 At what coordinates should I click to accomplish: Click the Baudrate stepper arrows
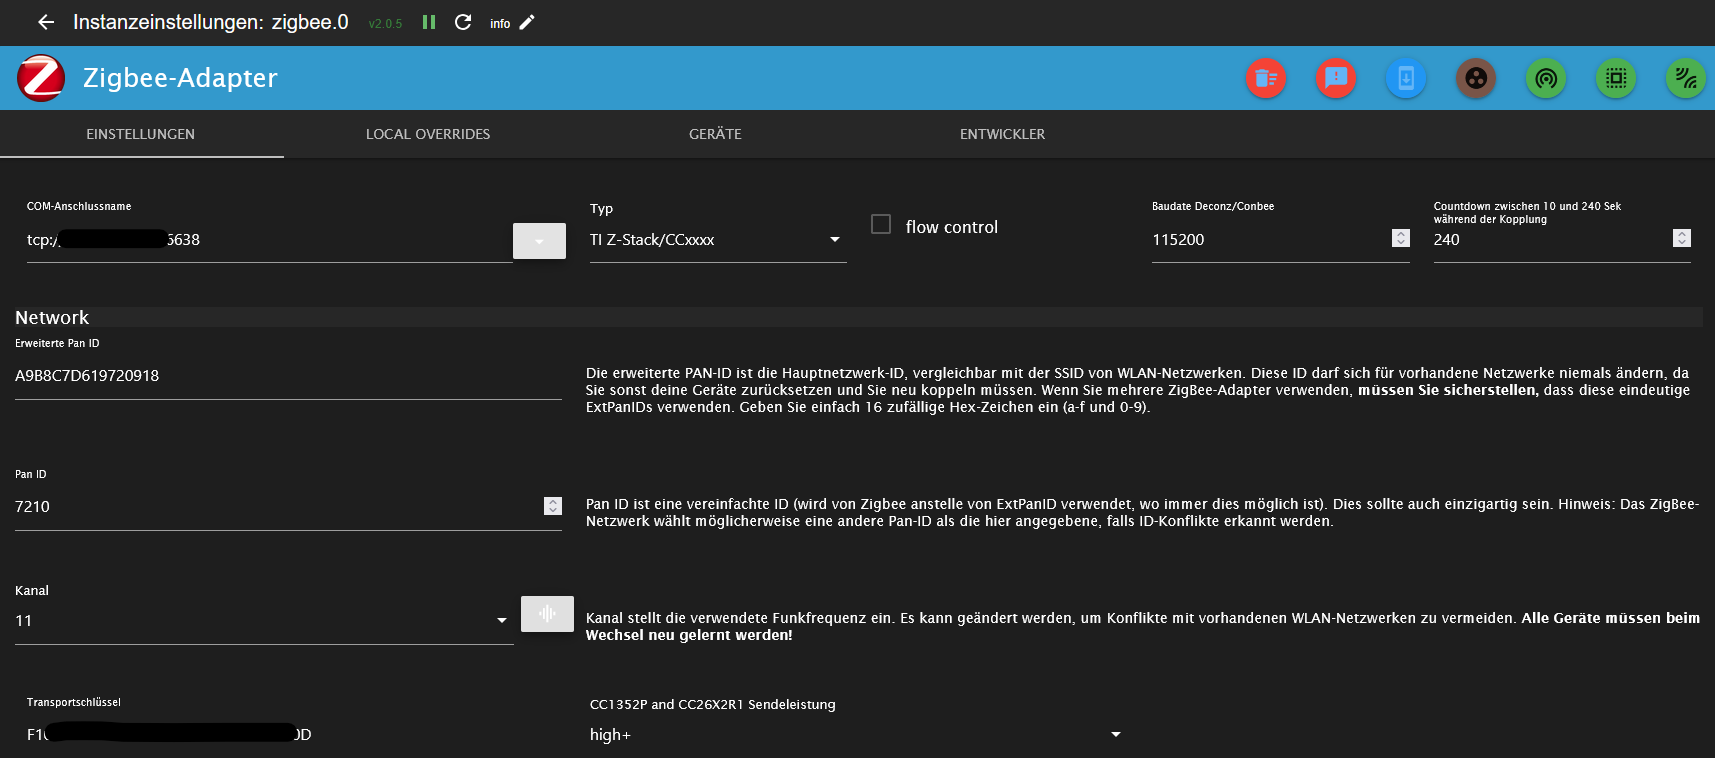(x=1401, y=238)
